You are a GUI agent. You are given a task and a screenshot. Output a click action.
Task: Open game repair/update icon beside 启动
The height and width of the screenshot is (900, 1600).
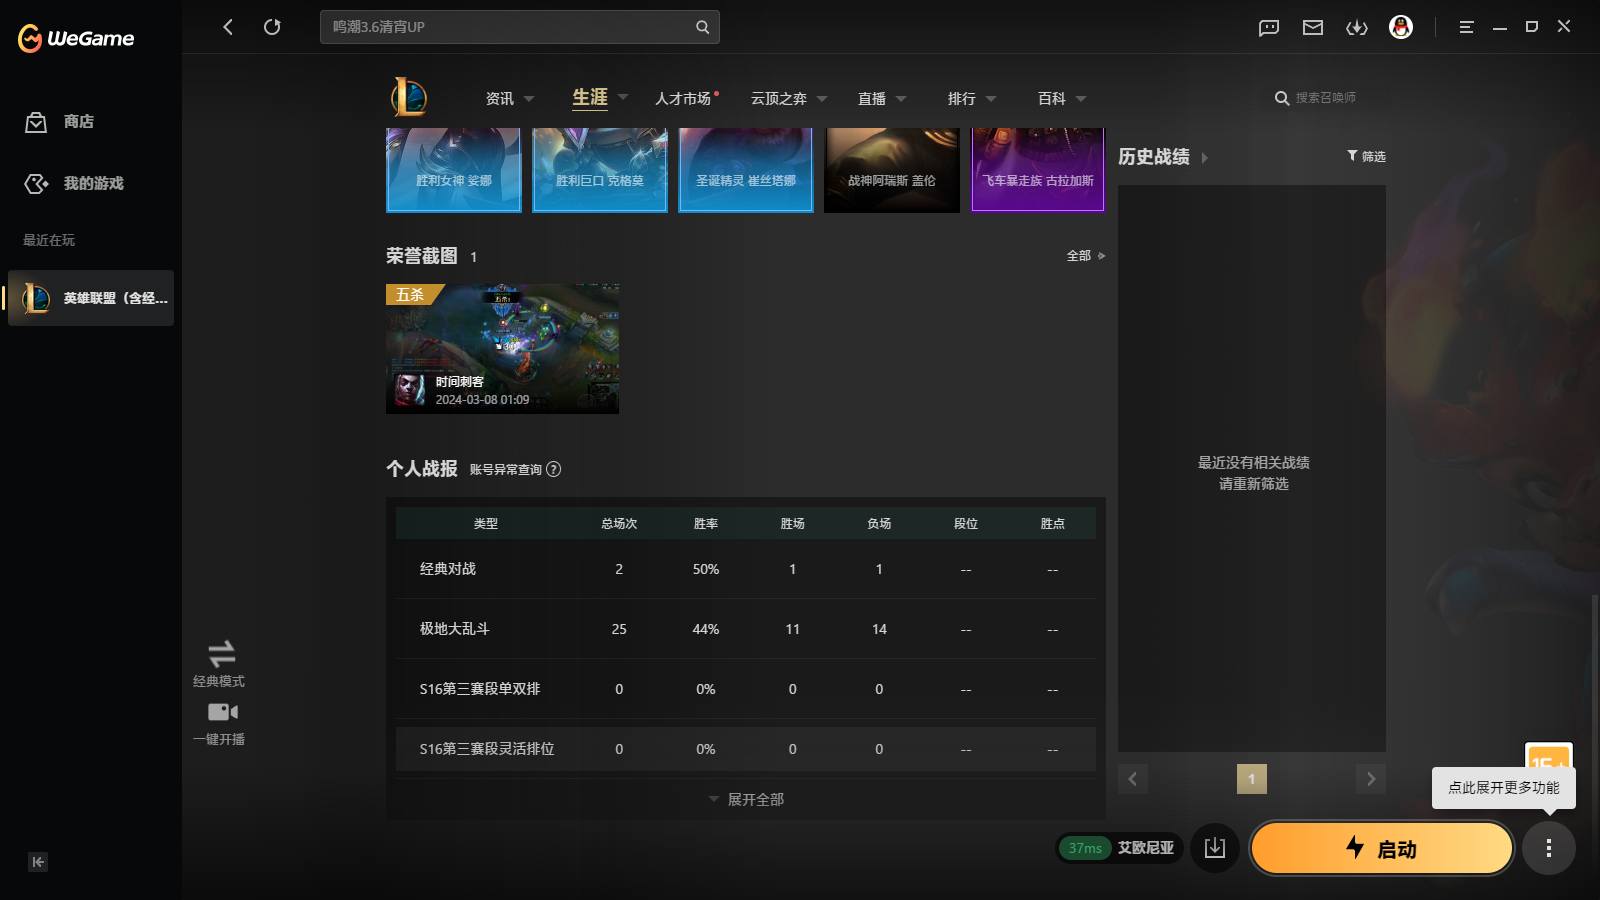[x=1215, y=848]
